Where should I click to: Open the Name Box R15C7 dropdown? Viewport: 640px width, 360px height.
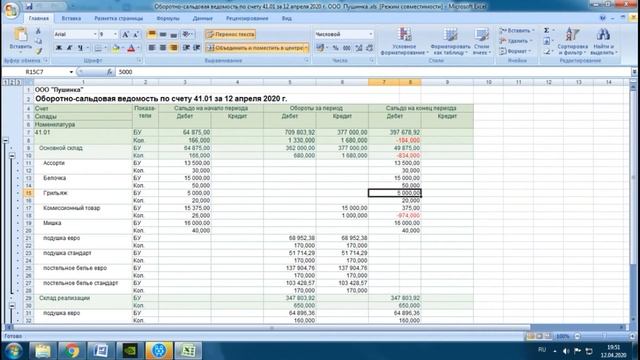pos(71,72)
